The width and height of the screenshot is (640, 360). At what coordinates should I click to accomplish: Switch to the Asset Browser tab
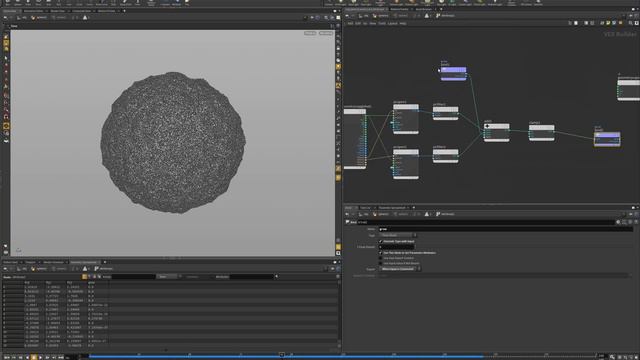pos(424,9)
